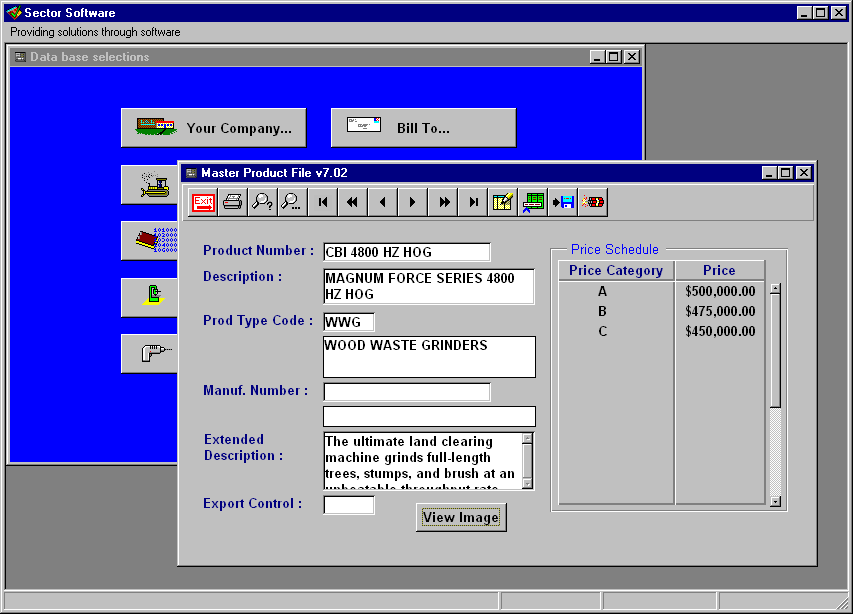Skip back several records with double-left arrow

(353, 202)
